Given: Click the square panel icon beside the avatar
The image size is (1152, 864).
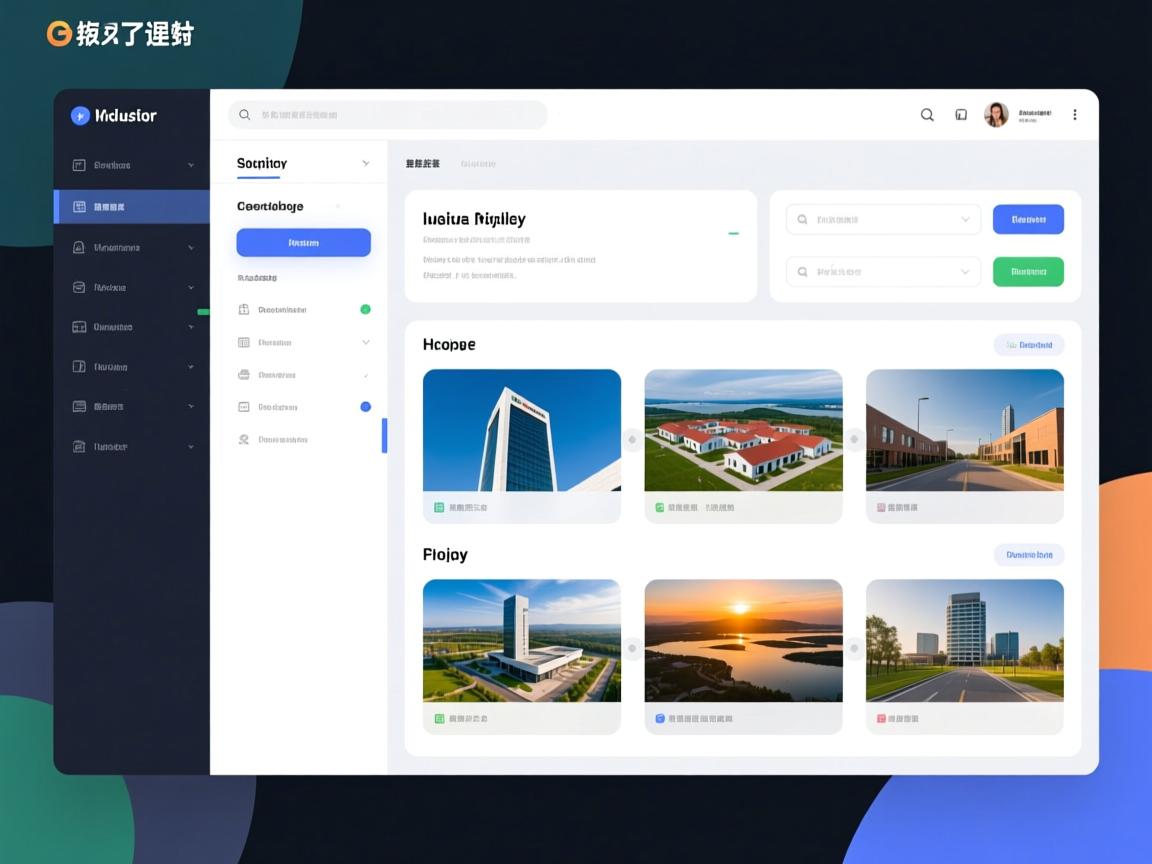Looking at the screenshot, I should point(961,115).
